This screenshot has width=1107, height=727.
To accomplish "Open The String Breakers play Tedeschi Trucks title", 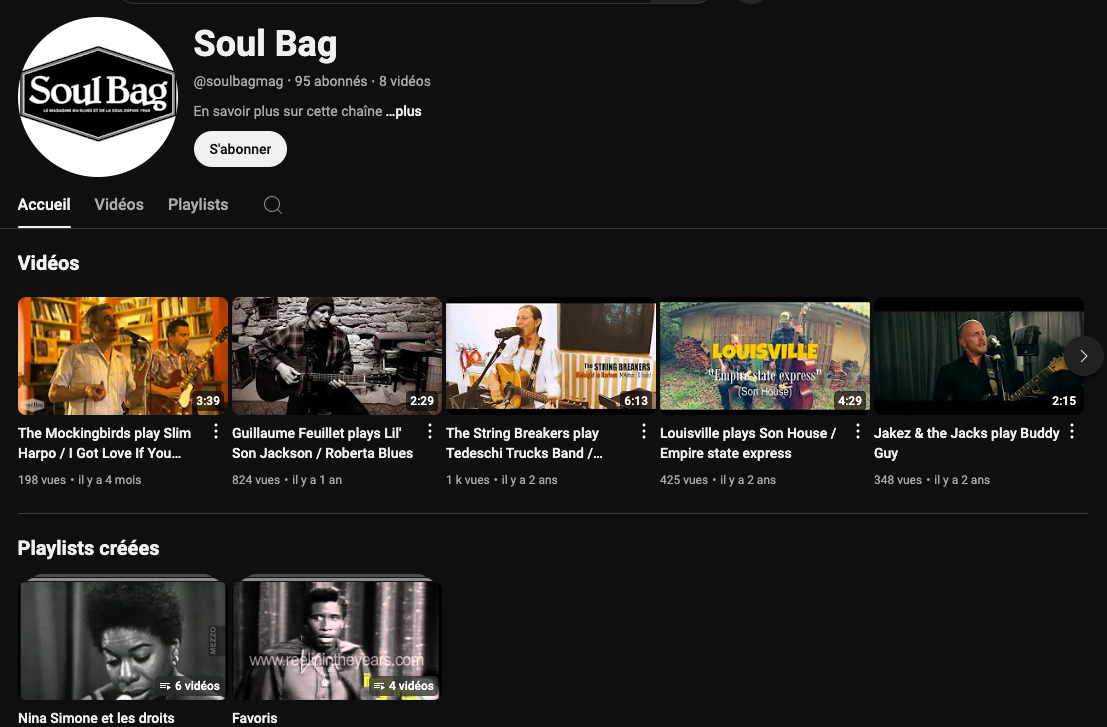I will pyautogui.click(x=525, y=443).
